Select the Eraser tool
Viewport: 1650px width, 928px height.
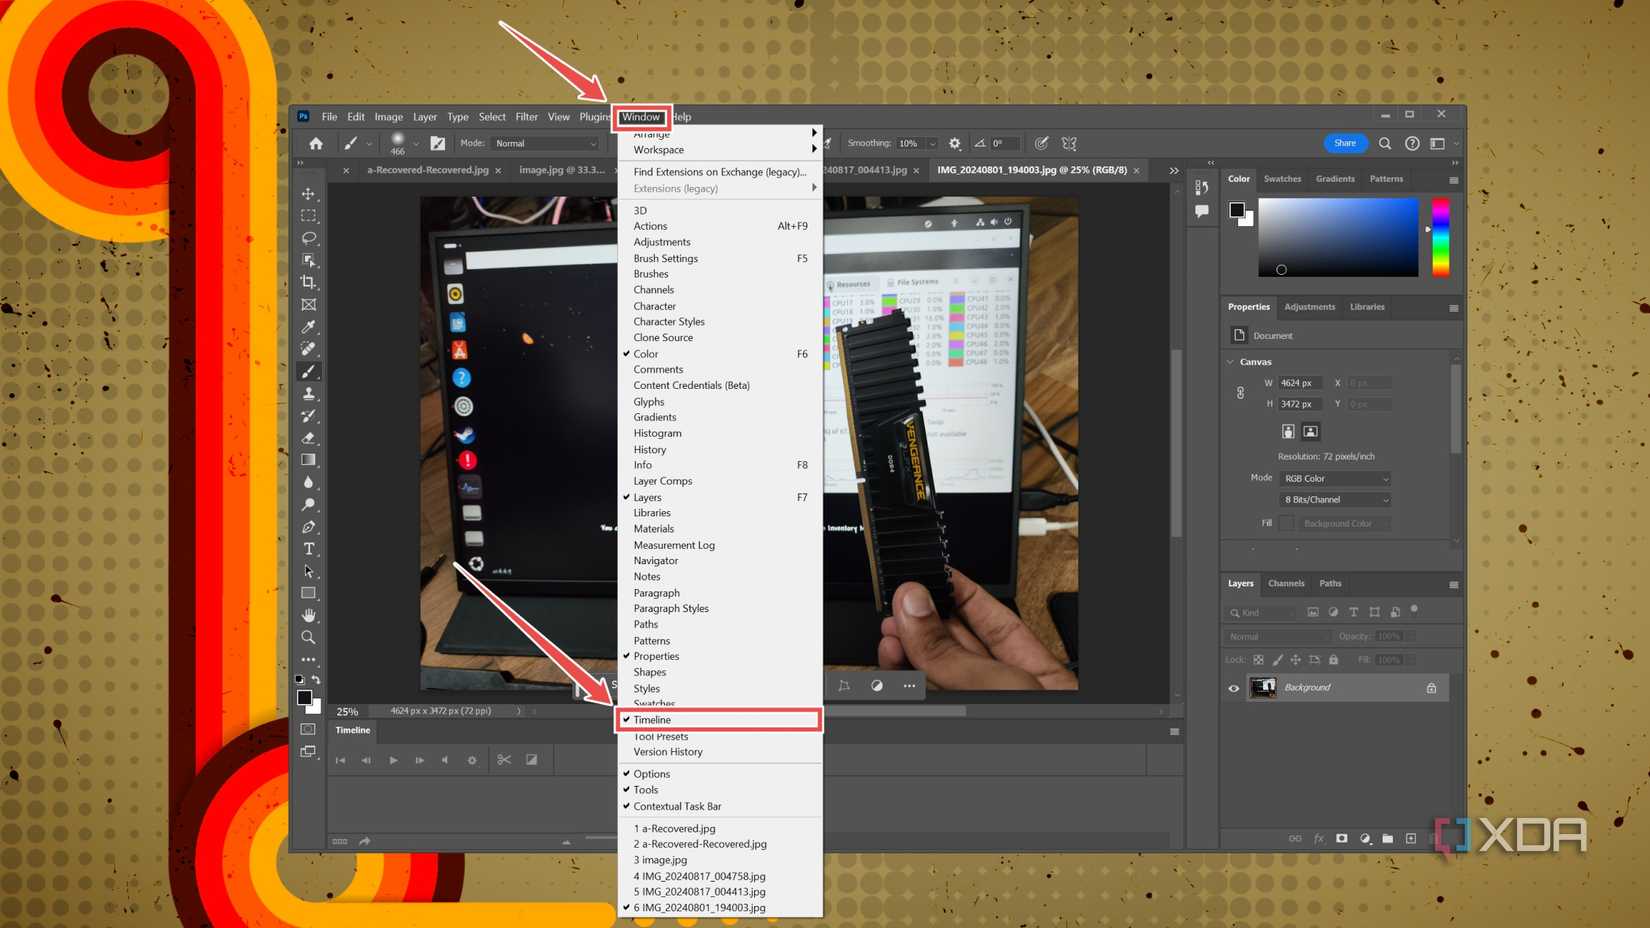(x=308, y=438)
